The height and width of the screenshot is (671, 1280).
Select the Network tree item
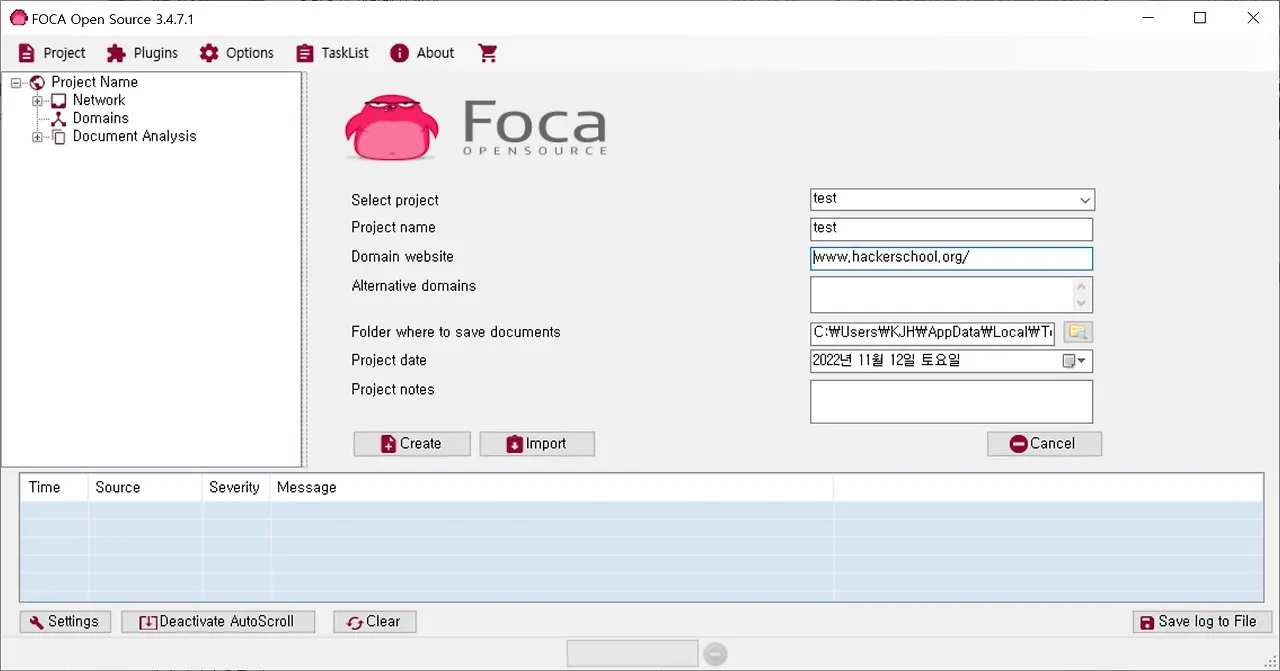99,100
